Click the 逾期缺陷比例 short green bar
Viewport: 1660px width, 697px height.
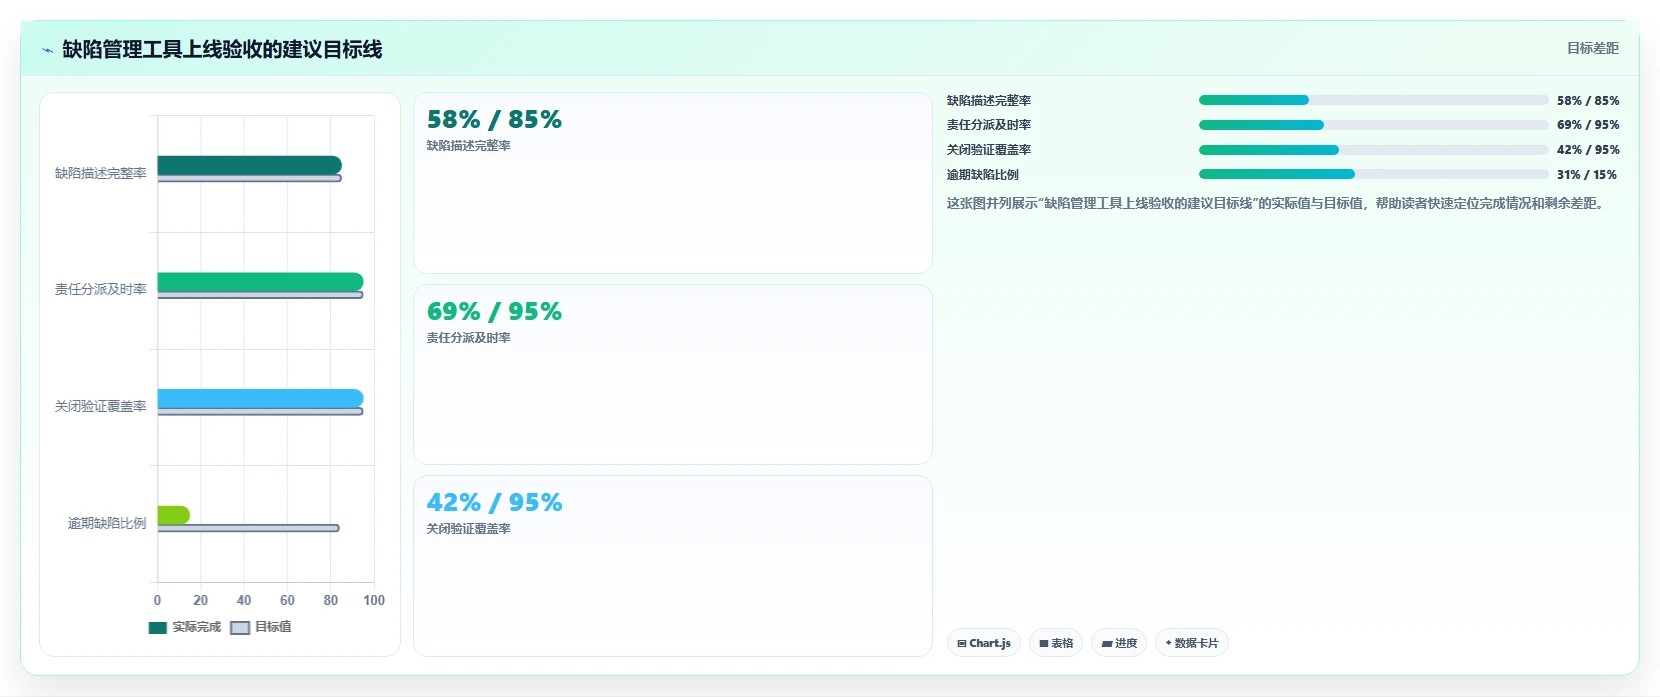tap(173, 515)
